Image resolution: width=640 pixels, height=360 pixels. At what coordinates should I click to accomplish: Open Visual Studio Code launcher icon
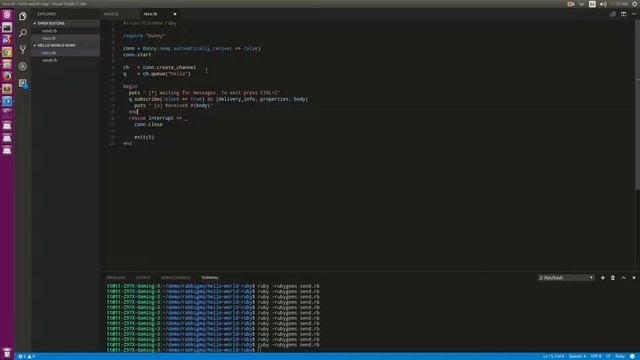pyautogui.click(x=7, y=101)
